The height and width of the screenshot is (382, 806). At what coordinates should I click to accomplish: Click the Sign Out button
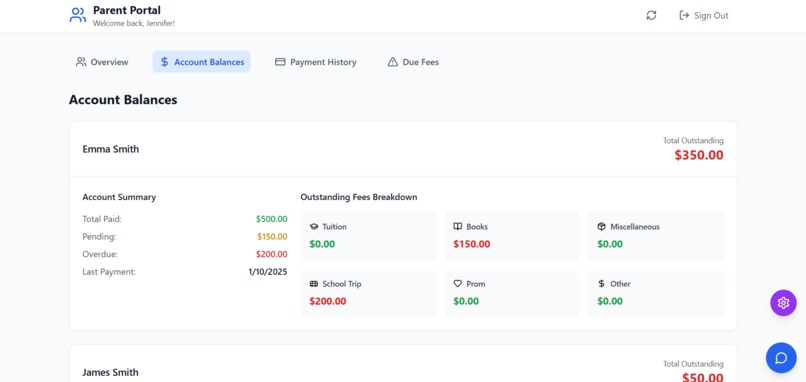[704, 15]
